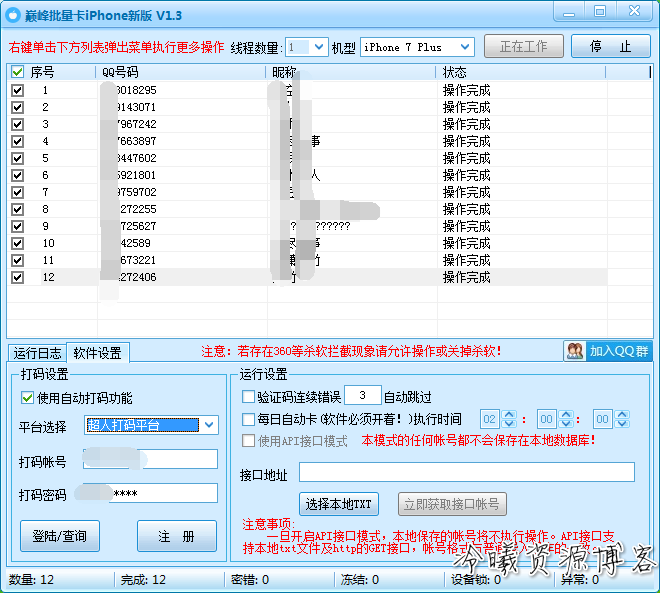Screen dimensions: 660x593
Task: Increase the seconds value with up arrow
Action: 622,415
